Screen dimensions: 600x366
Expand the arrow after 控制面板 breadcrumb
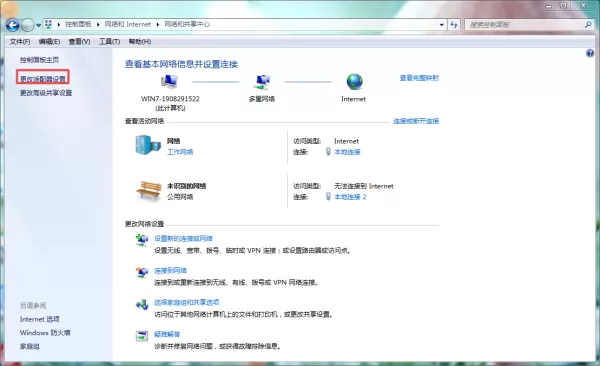98,25
